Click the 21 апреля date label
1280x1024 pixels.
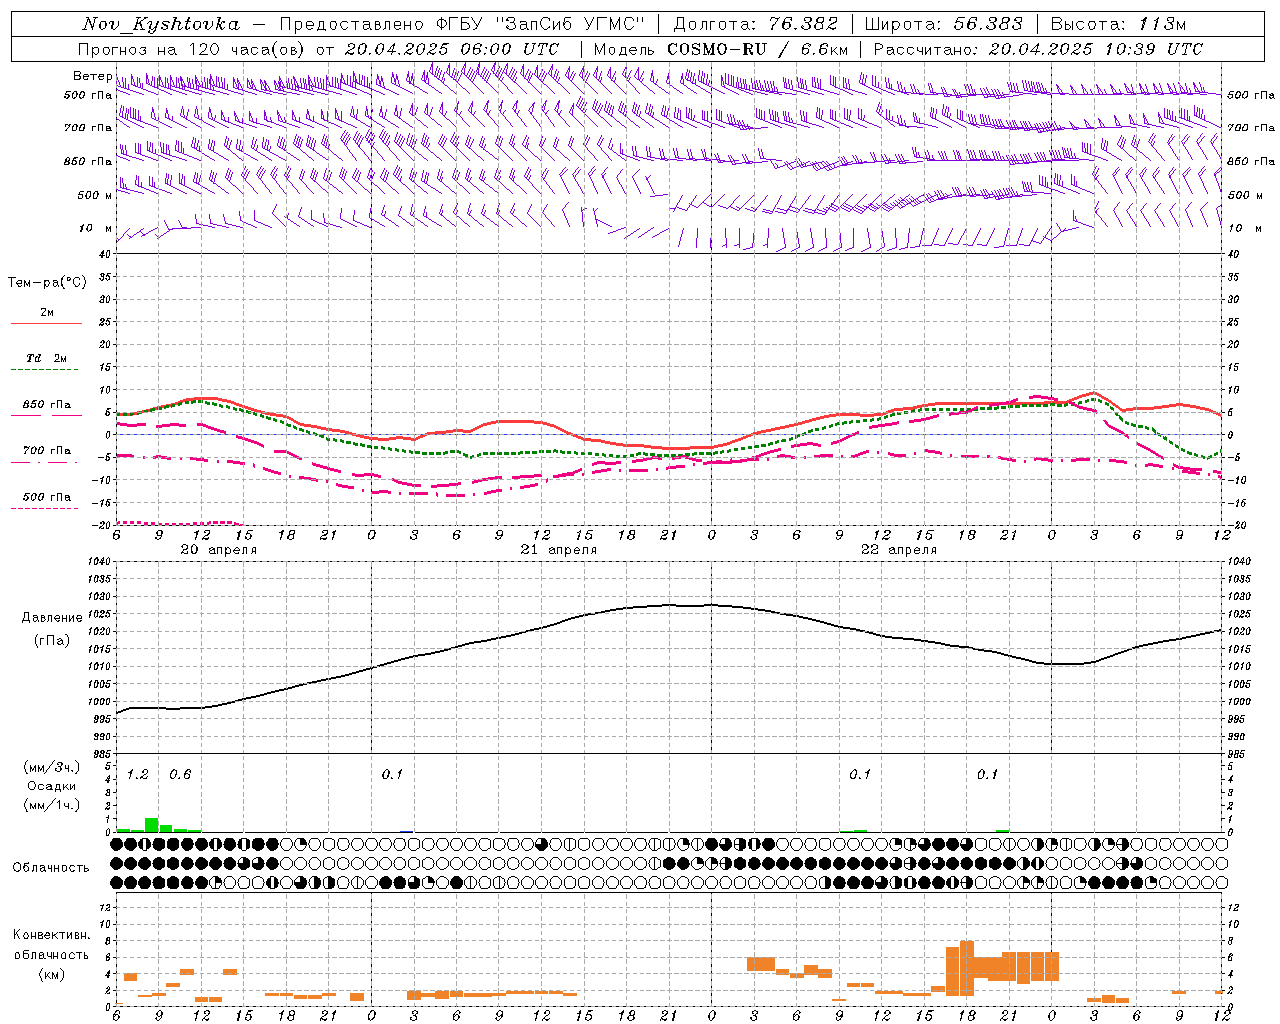click(558, 550)
